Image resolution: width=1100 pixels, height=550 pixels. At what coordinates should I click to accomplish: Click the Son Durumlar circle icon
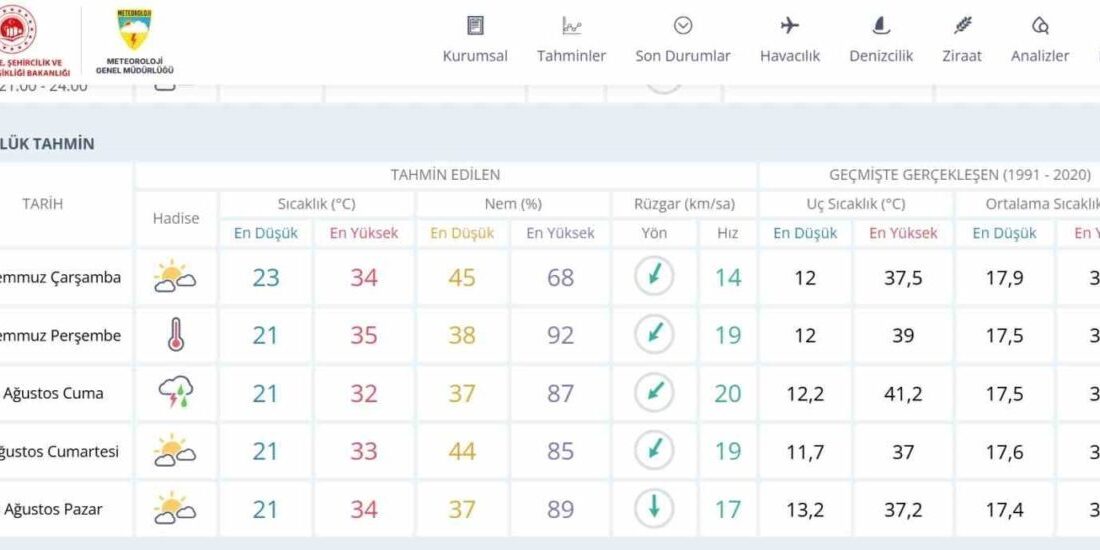pos(683,26)
